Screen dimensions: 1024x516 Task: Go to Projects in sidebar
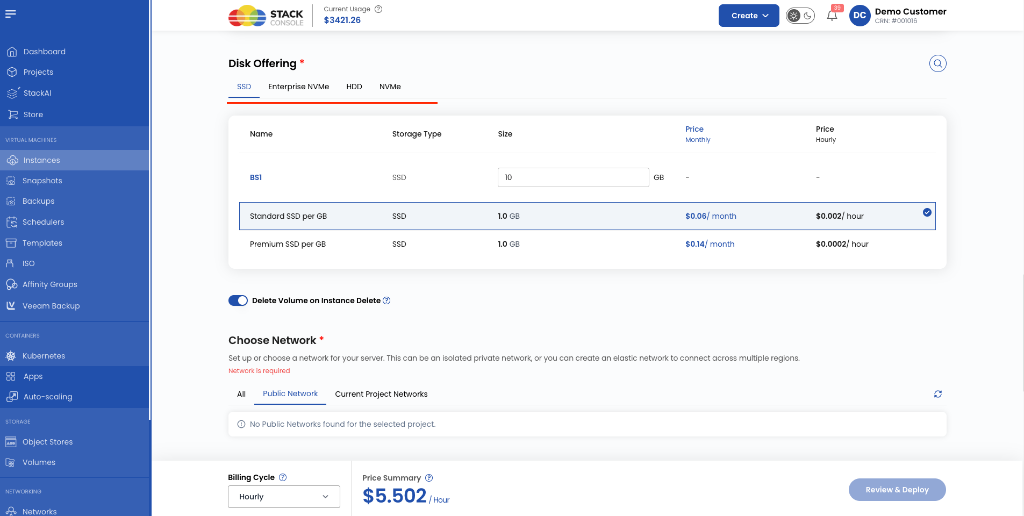[x=38, y=72]
